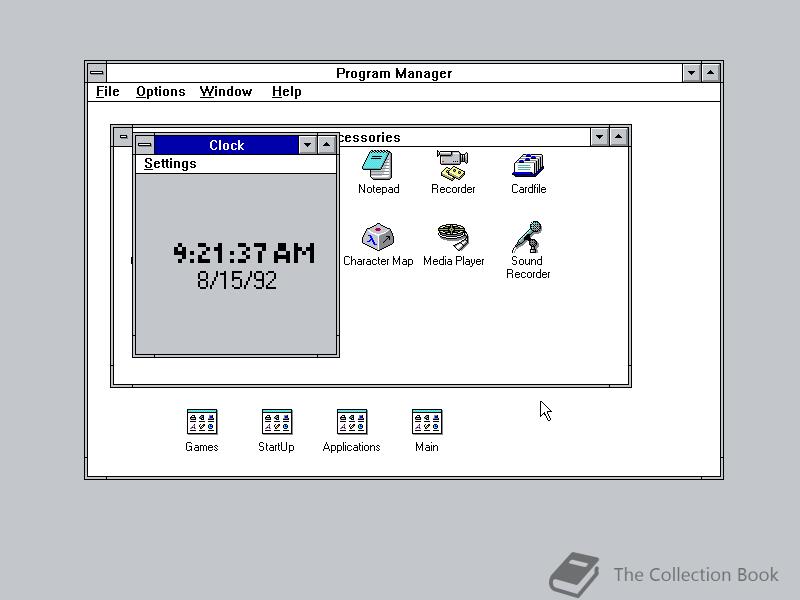Select the Main program group icon
This screenshot has width=800, height=600.
(427, 422)
